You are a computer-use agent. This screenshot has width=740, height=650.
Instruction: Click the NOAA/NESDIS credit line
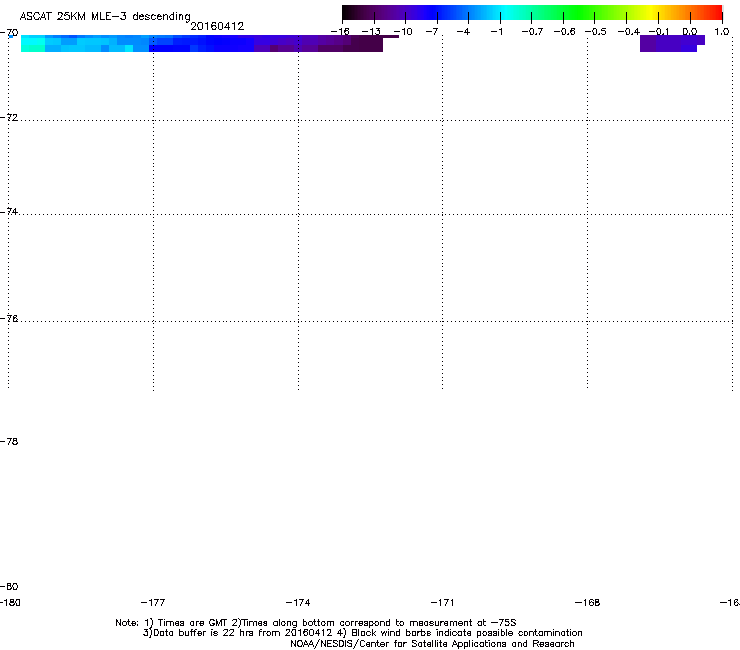pos(432,644)
